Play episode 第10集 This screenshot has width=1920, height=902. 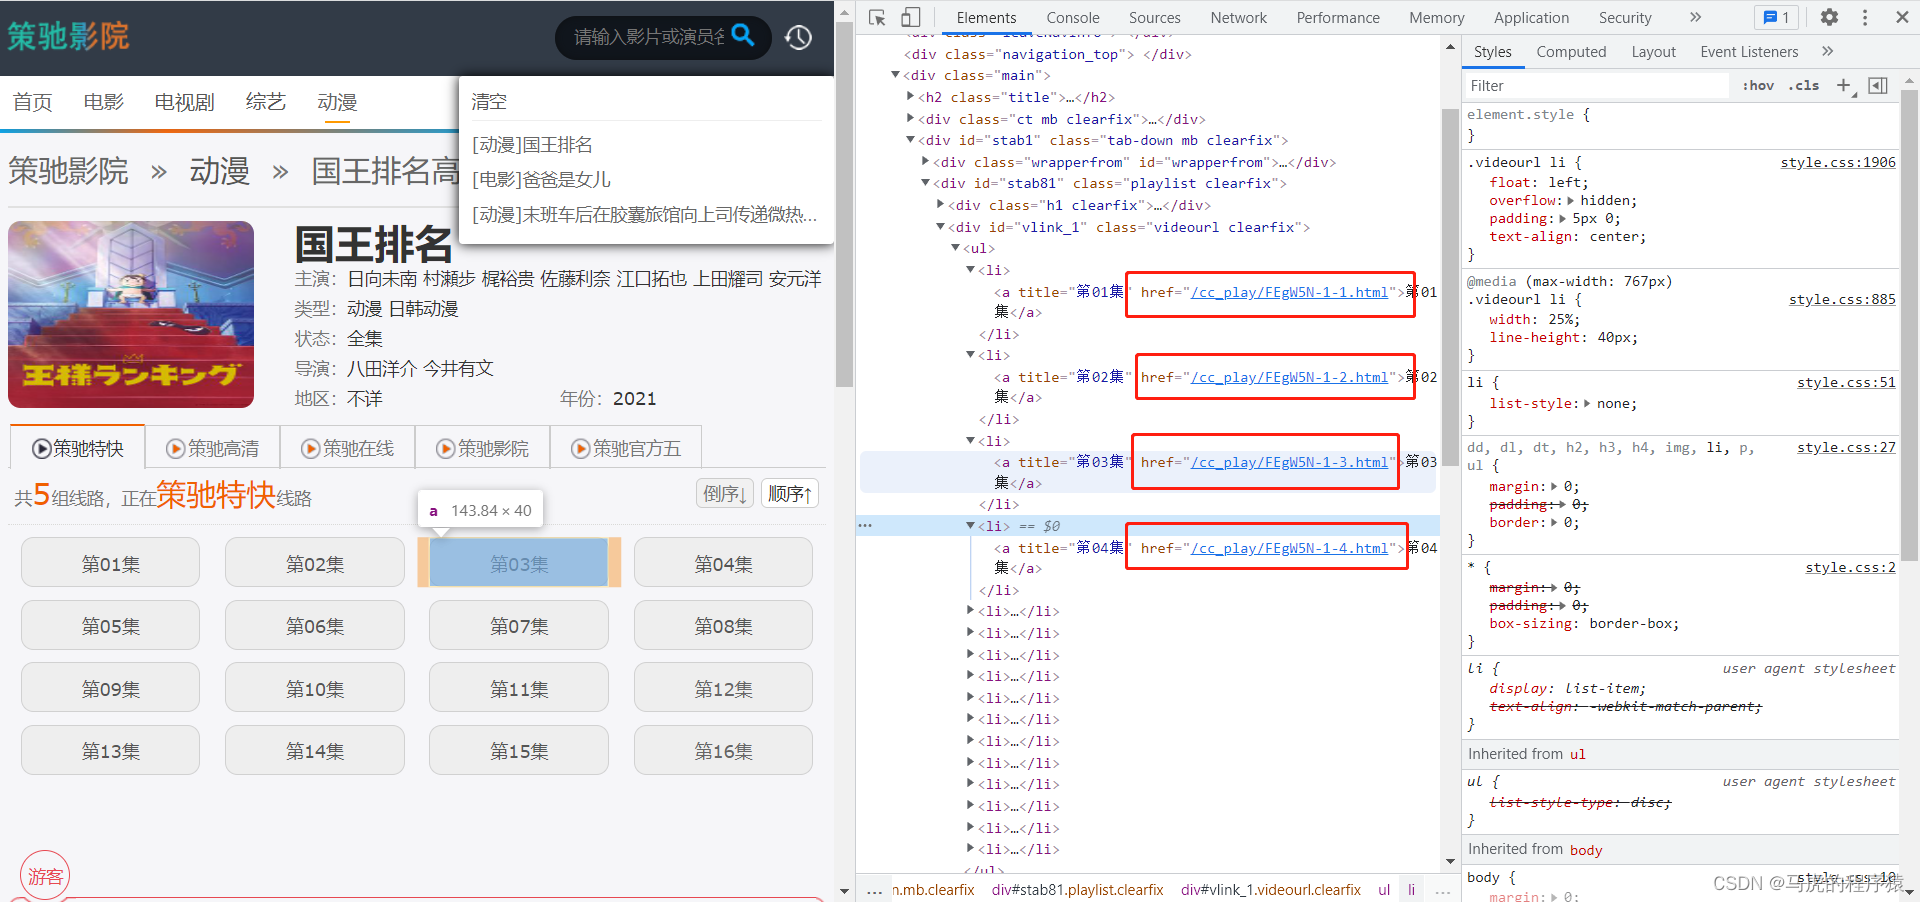pyautogui.click(x=315, y=689)
